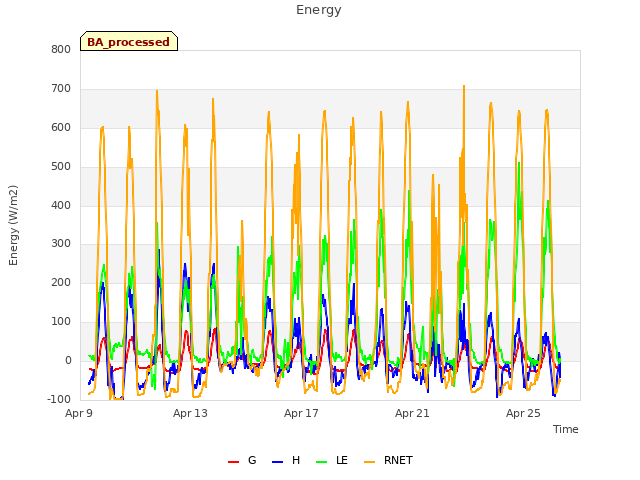Click the Energy (W/m2) axis label
The image size is (640, 480).
point(13,225)
